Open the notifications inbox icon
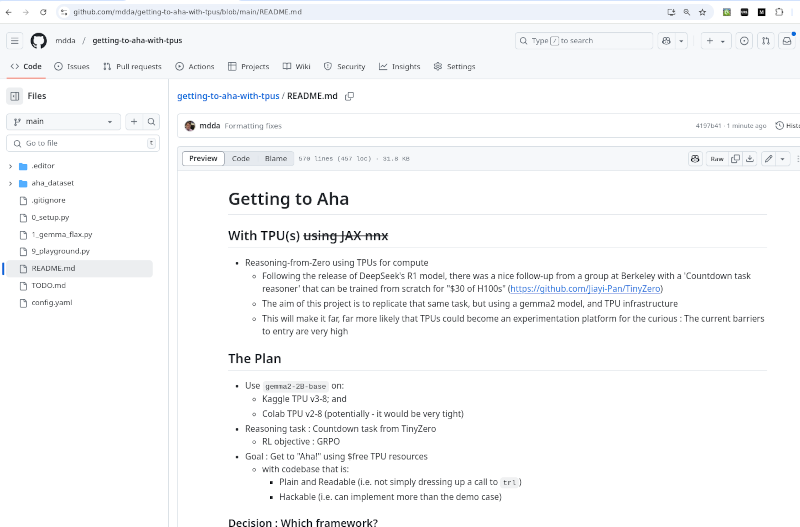Screen dimensions: 800x527 [x=787, y=41]
